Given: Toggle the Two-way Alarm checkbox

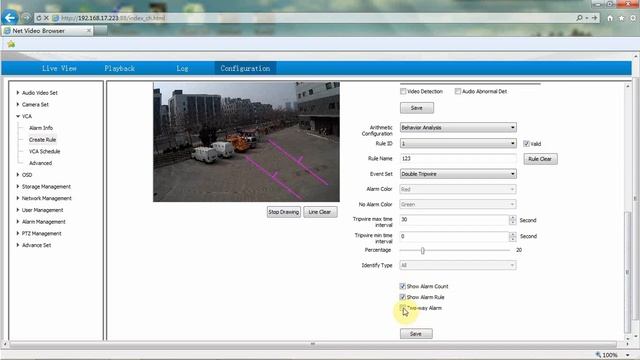Looking at the screenshot, I should (402, 307).
